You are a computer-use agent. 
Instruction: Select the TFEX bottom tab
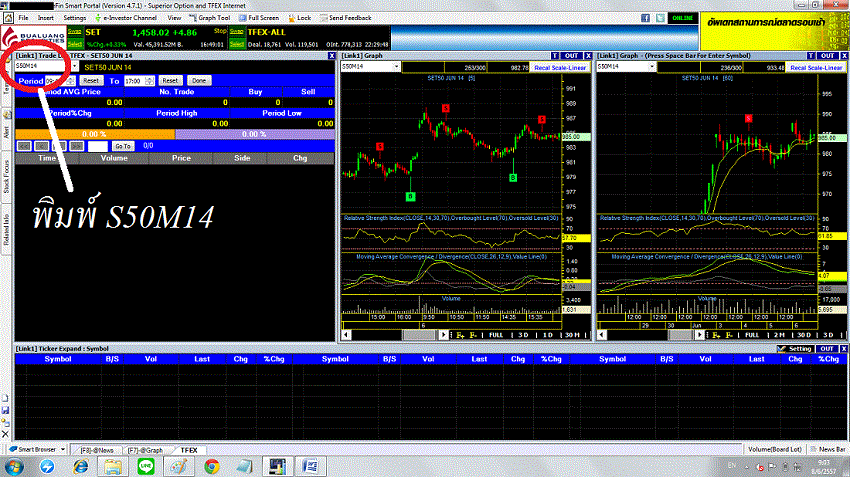point(189,450)
